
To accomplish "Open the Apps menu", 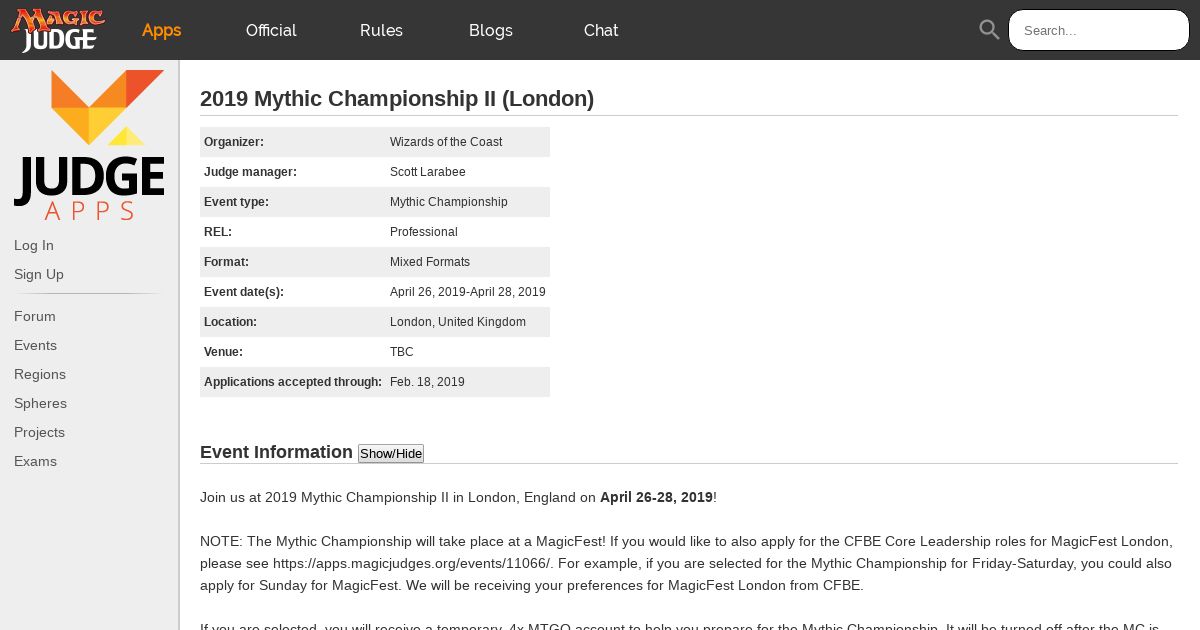I will [x=161, y=30].
